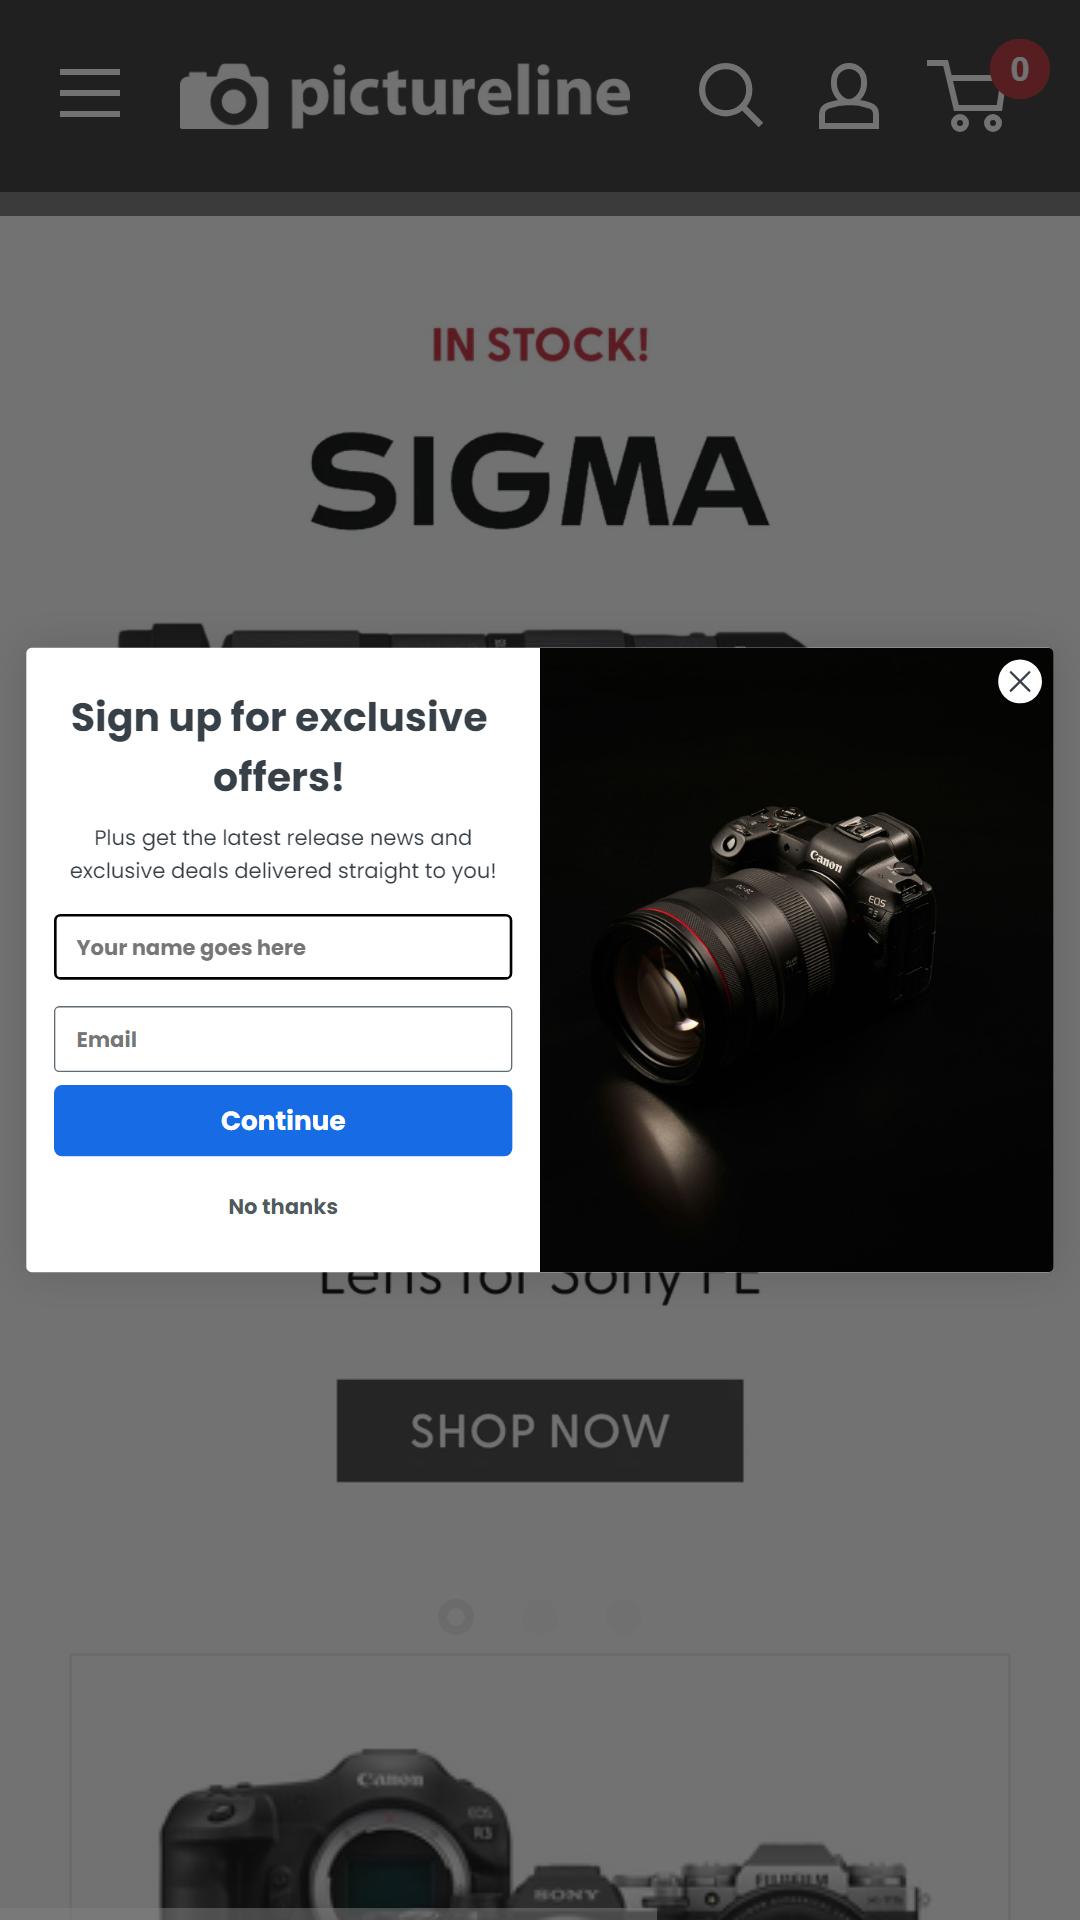
Task: Open the Canon EOS R3 camera thumbnail
Action: [x=335, y=1835]
